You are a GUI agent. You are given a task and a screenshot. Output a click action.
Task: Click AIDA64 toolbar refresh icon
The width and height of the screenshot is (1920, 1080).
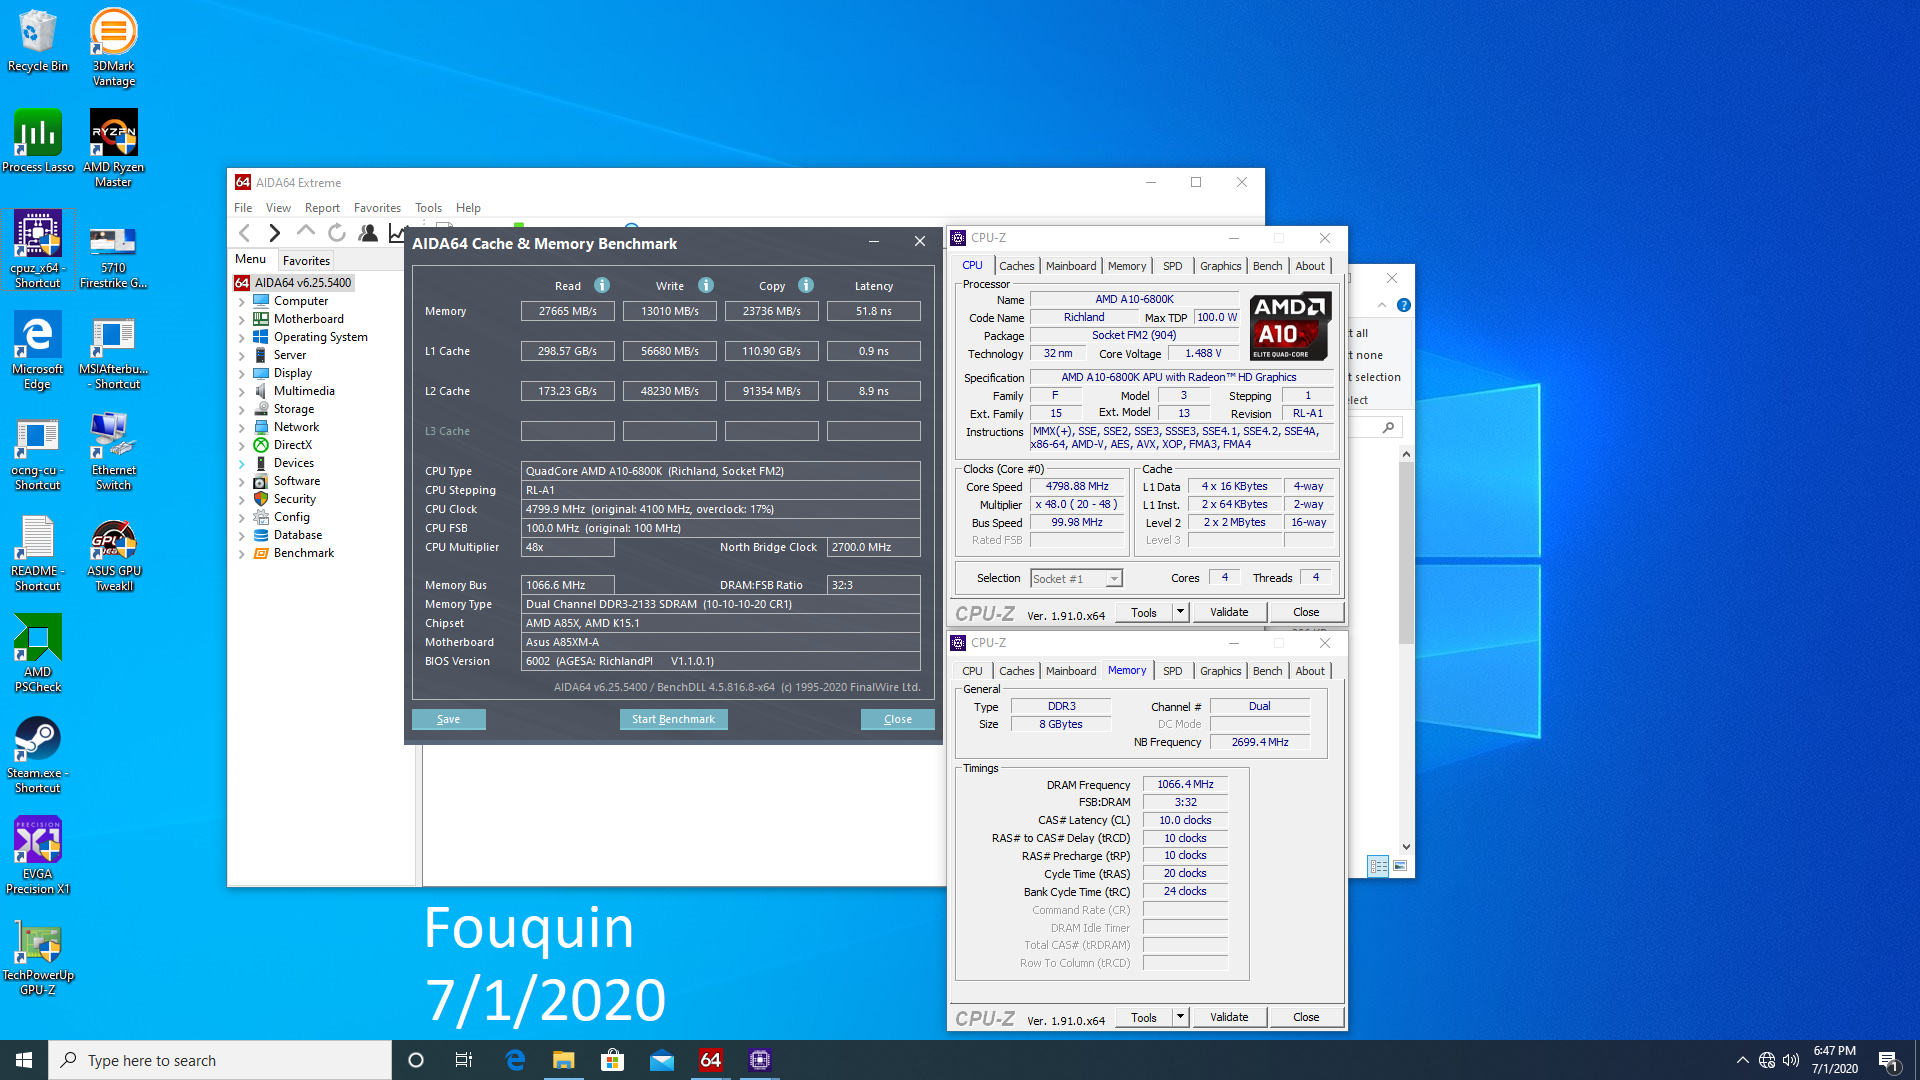coord(337,233)
